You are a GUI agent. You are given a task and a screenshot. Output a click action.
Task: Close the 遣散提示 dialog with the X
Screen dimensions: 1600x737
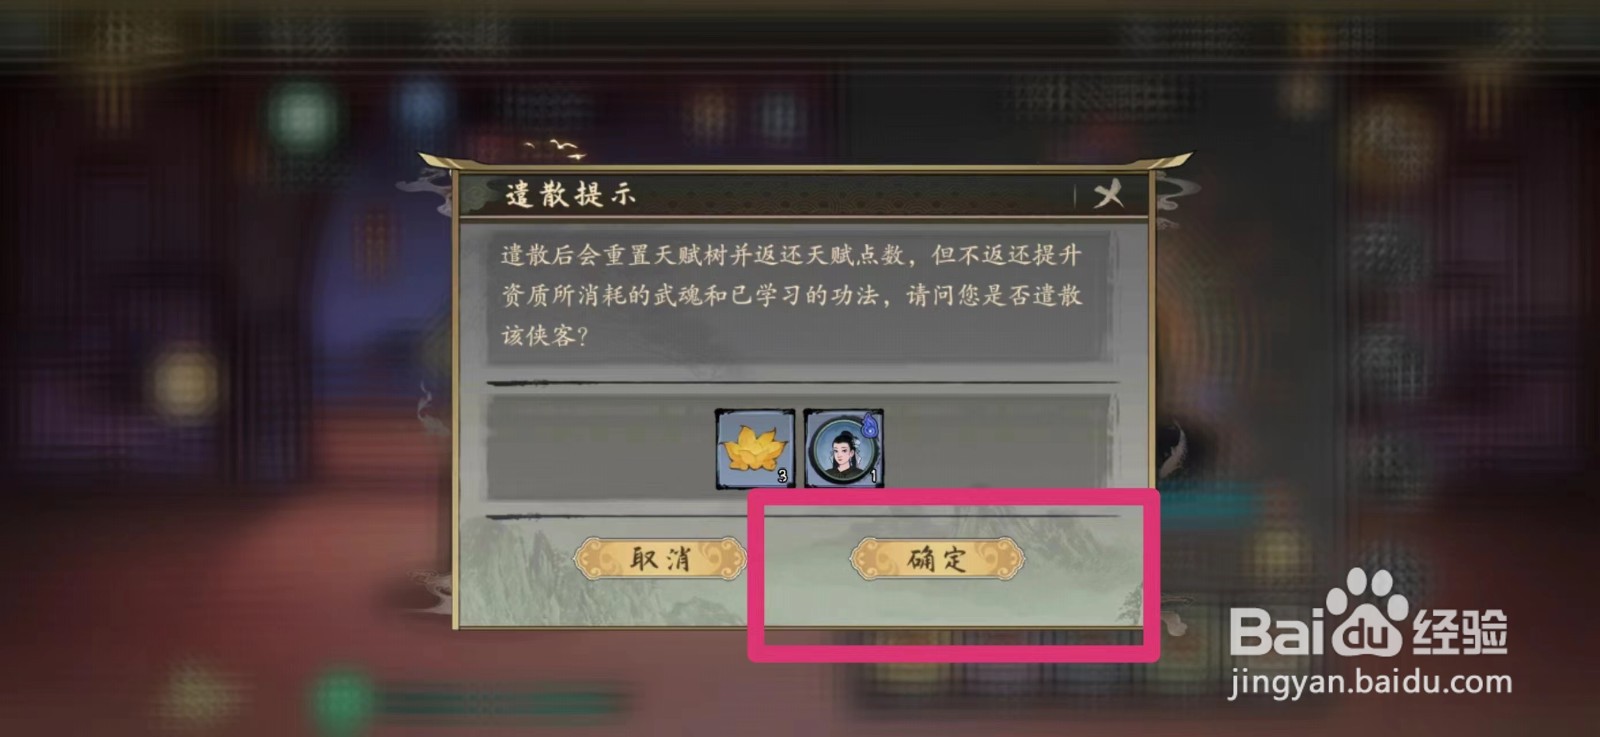[x=1108, y=194]
